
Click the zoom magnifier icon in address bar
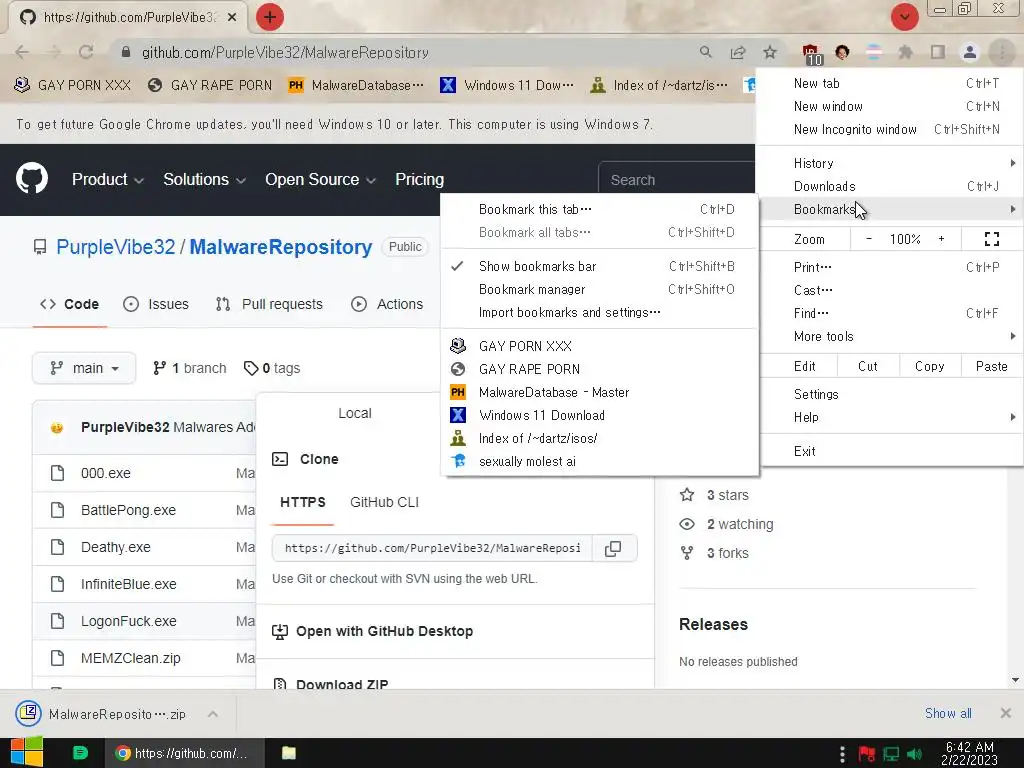(x=705, y=52)
